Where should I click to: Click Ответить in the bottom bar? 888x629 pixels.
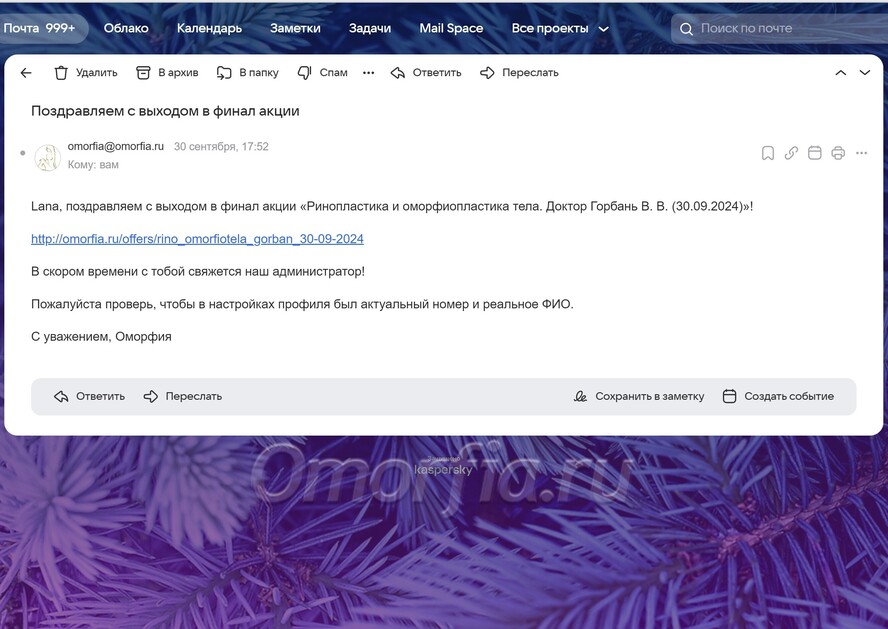point(89,396)
